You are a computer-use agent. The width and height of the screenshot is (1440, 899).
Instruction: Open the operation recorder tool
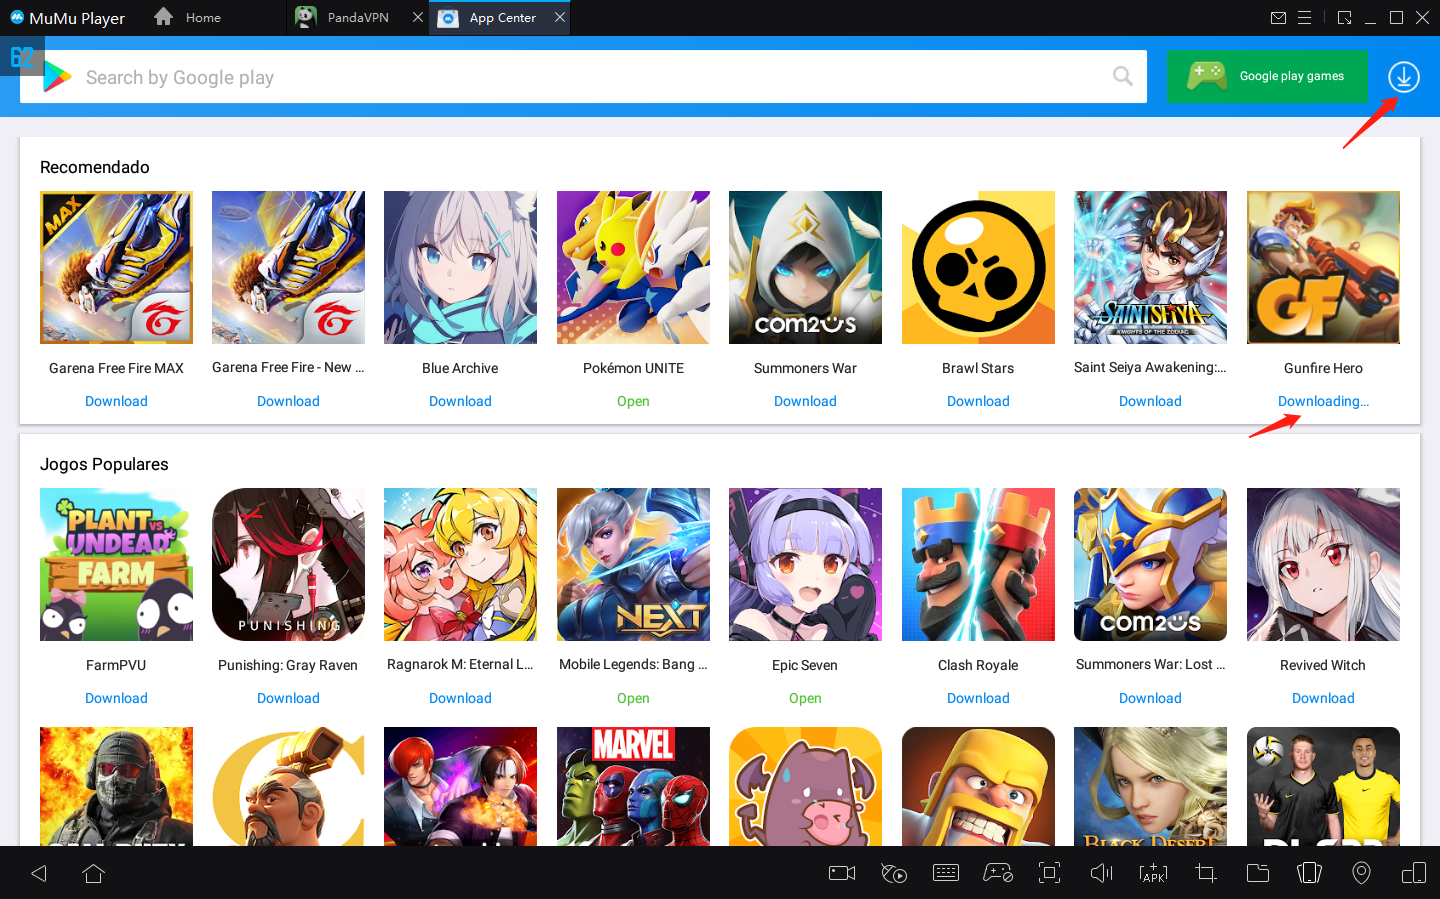coord(894,872)
